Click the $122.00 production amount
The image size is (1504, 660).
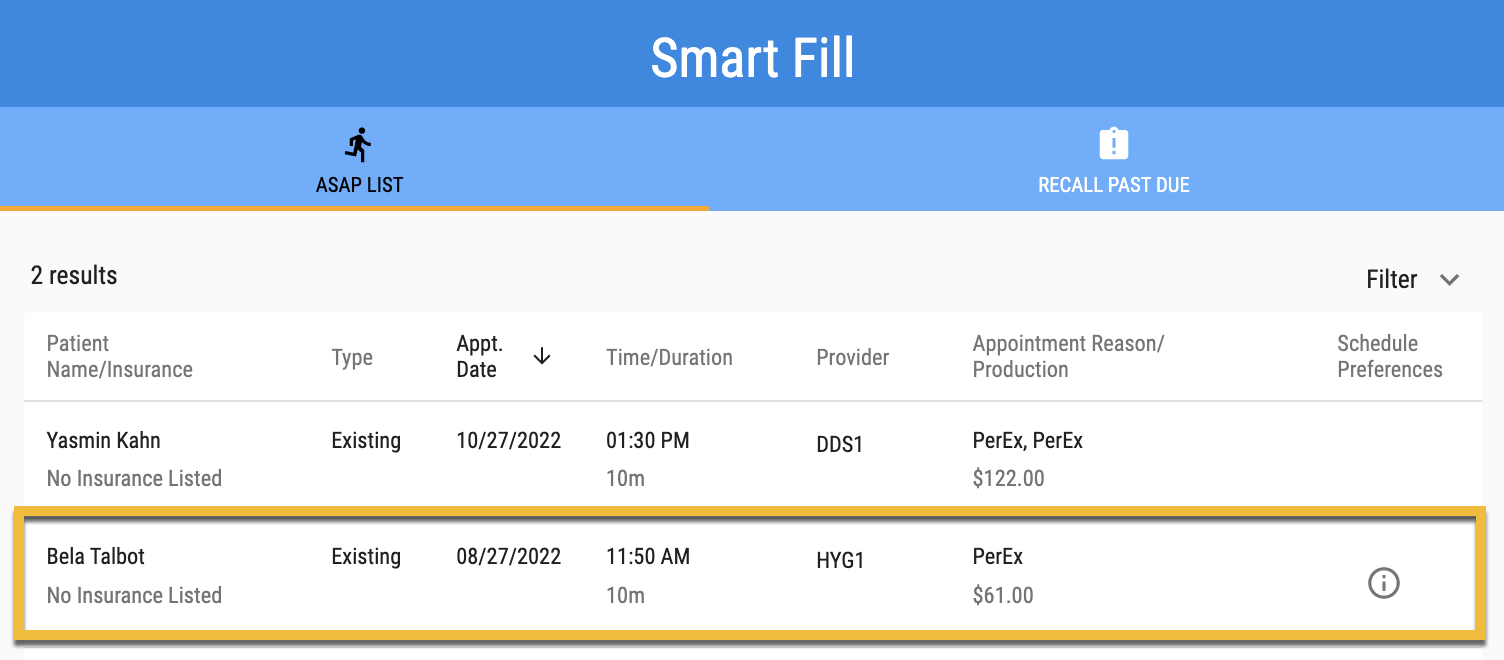[1008, 479]
